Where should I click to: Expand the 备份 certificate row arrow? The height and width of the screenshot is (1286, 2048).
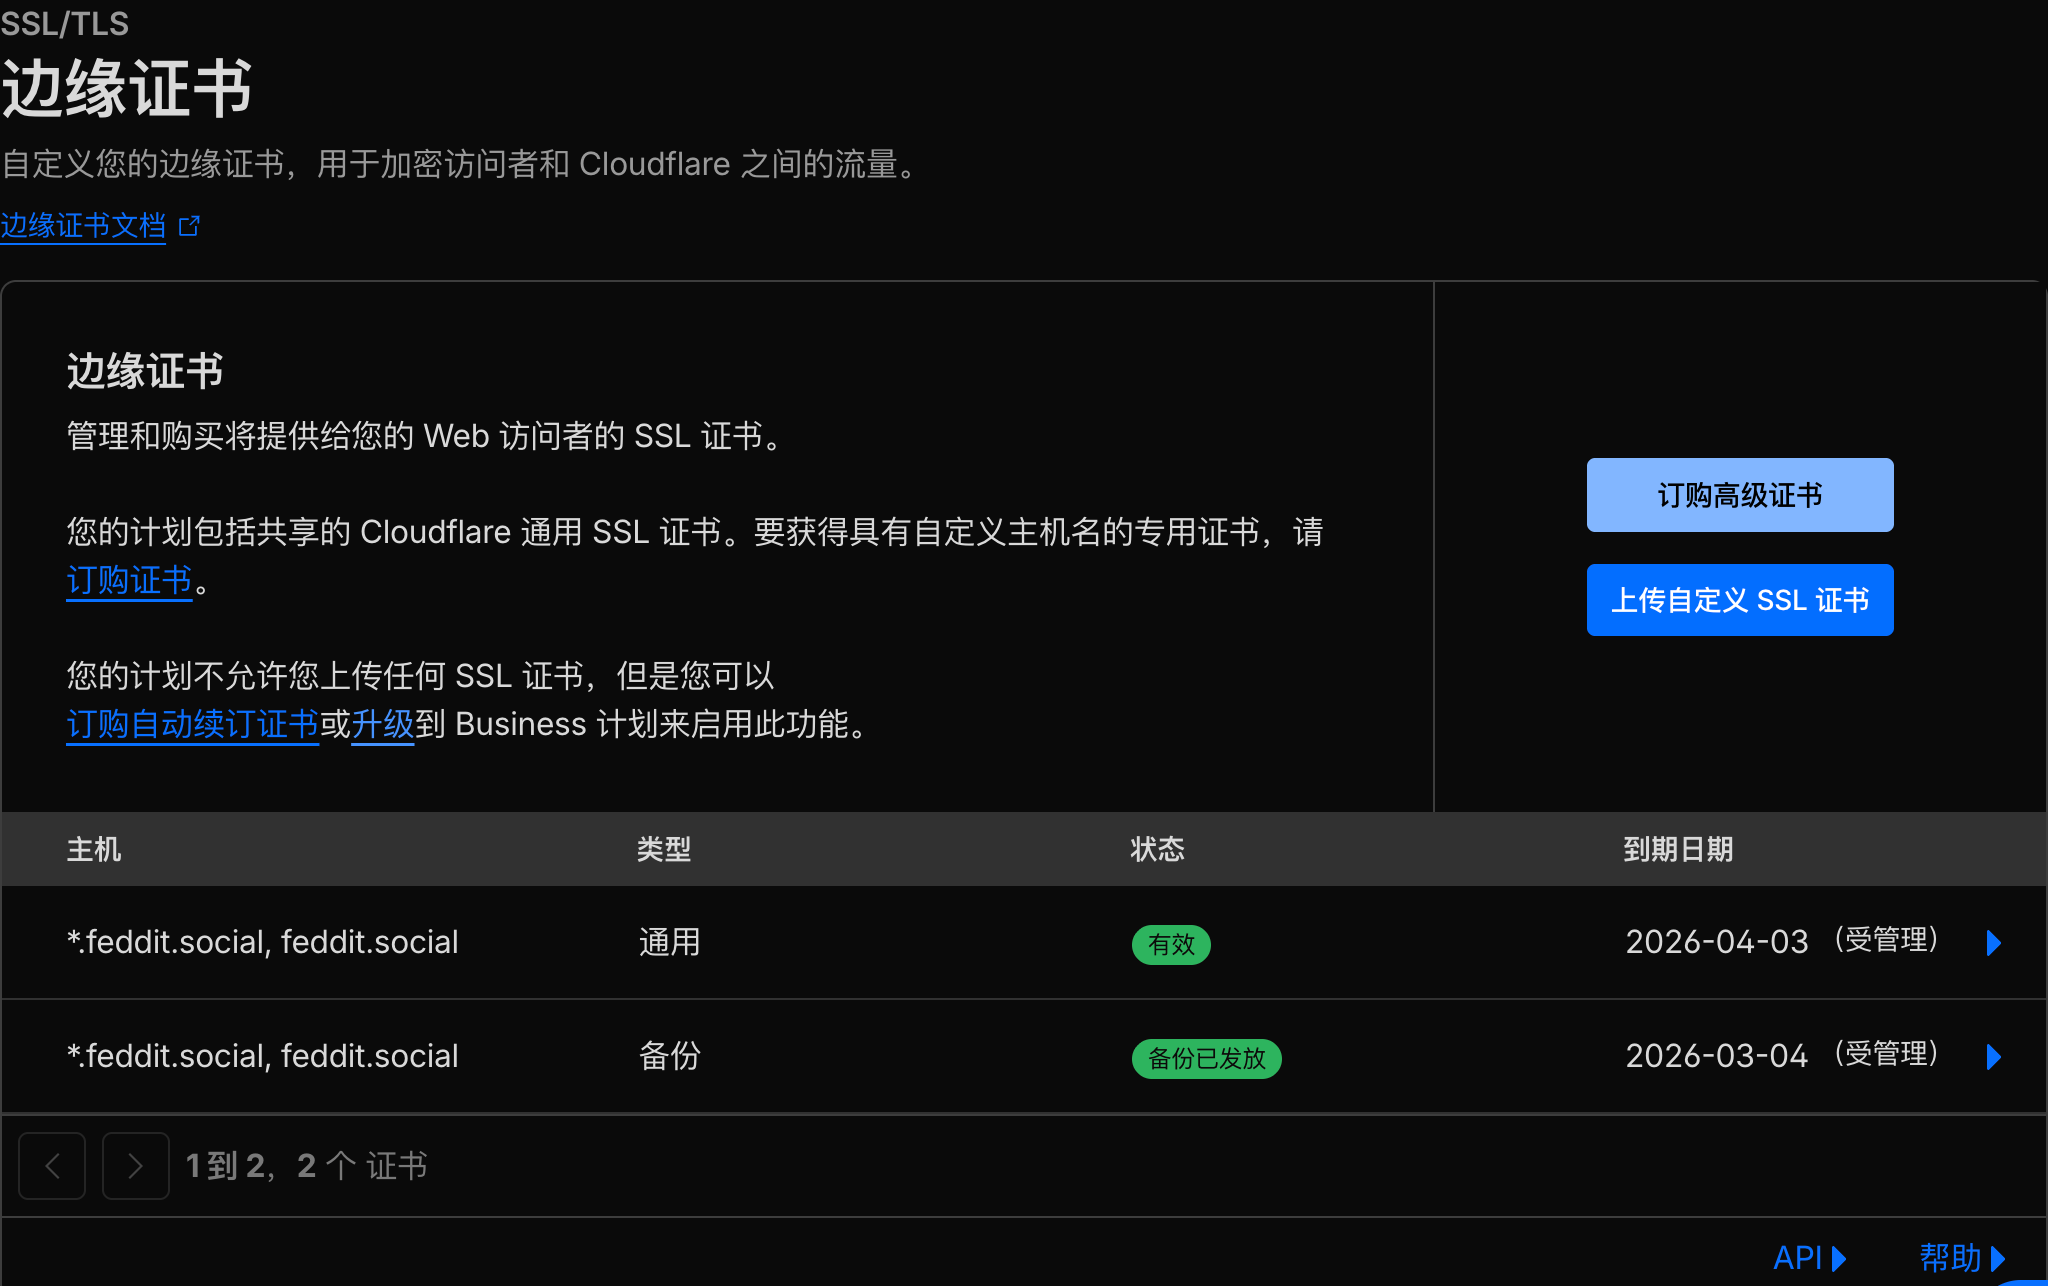click(x=1993, y=1057)
